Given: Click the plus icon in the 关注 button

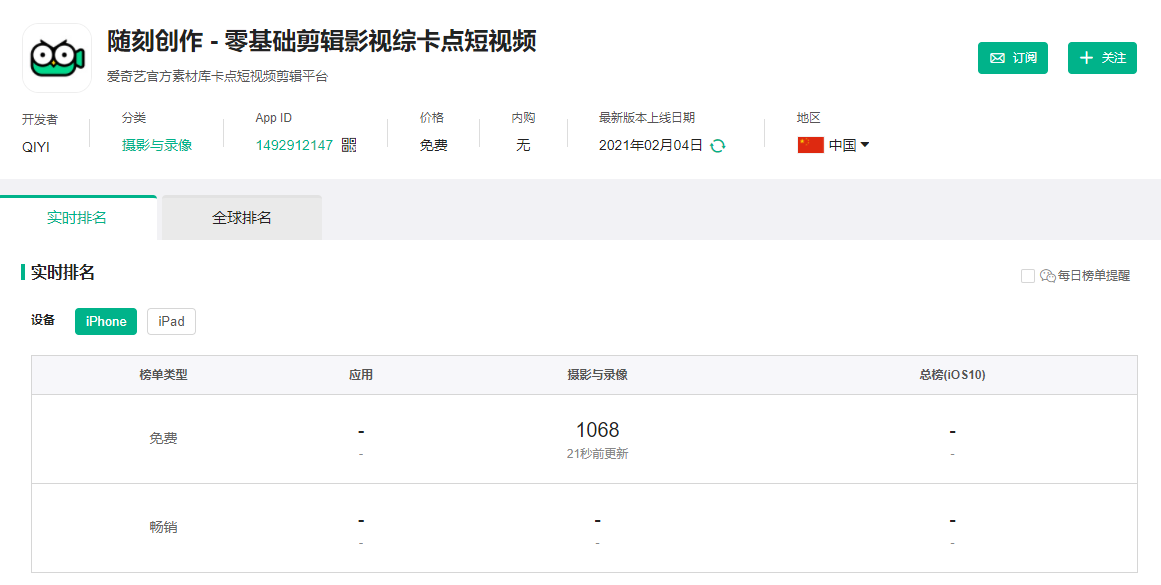Looking at the screenshot, I should point(1087,58).
